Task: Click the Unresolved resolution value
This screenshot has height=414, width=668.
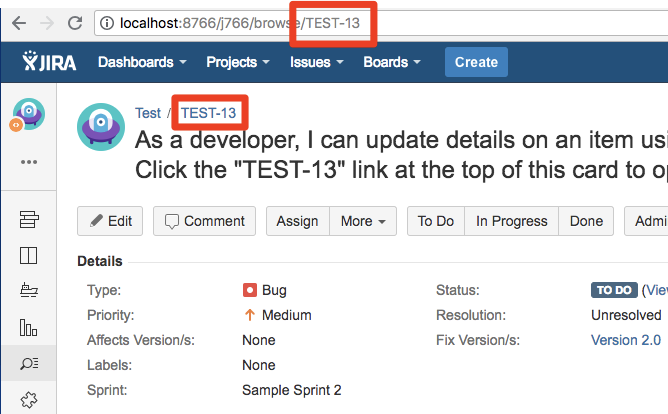Action: click(626, 315)
